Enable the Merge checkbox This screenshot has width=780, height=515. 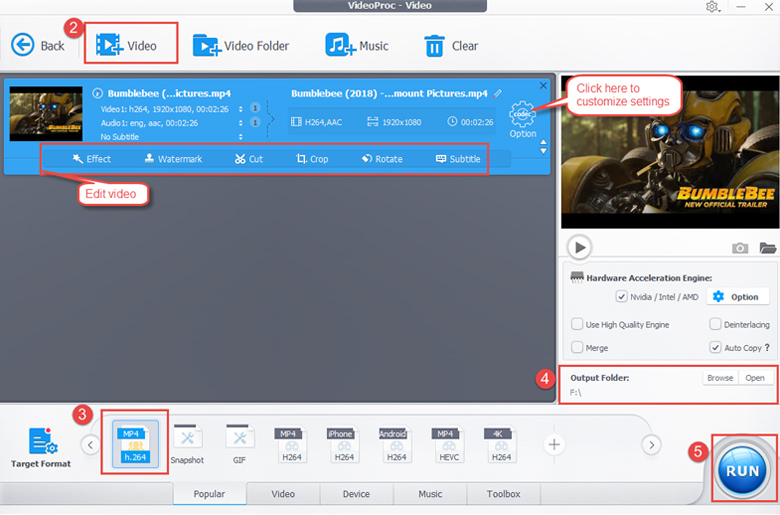click(577, 347)
